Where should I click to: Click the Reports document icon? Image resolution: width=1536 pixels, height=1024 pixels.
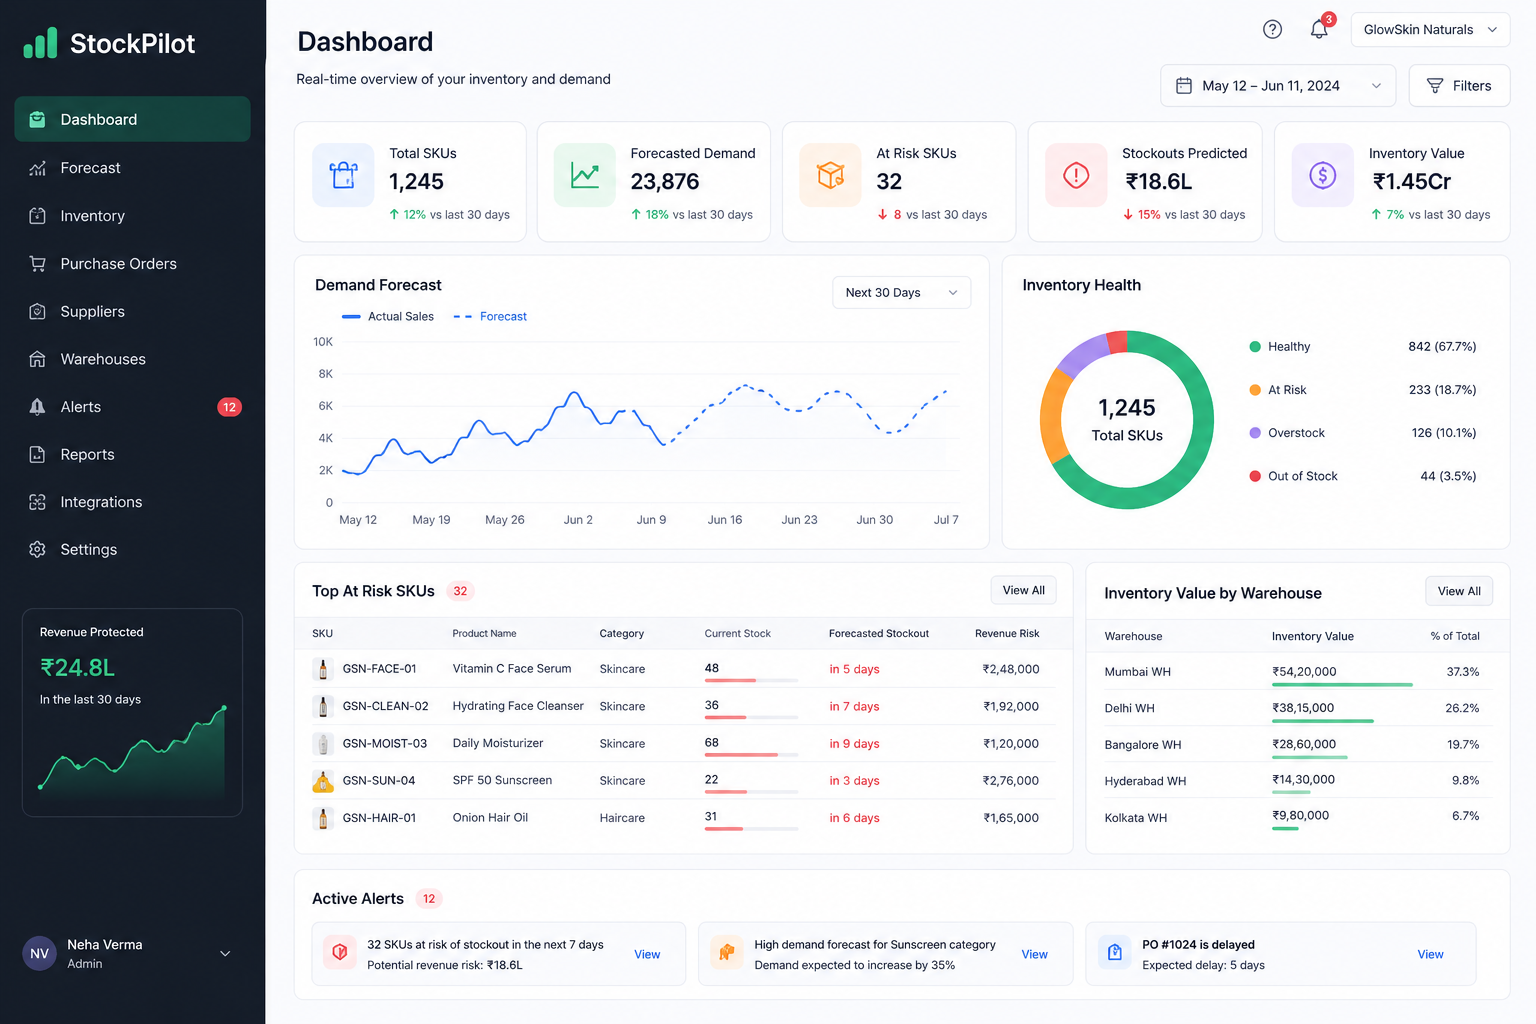tap(37, 454)
